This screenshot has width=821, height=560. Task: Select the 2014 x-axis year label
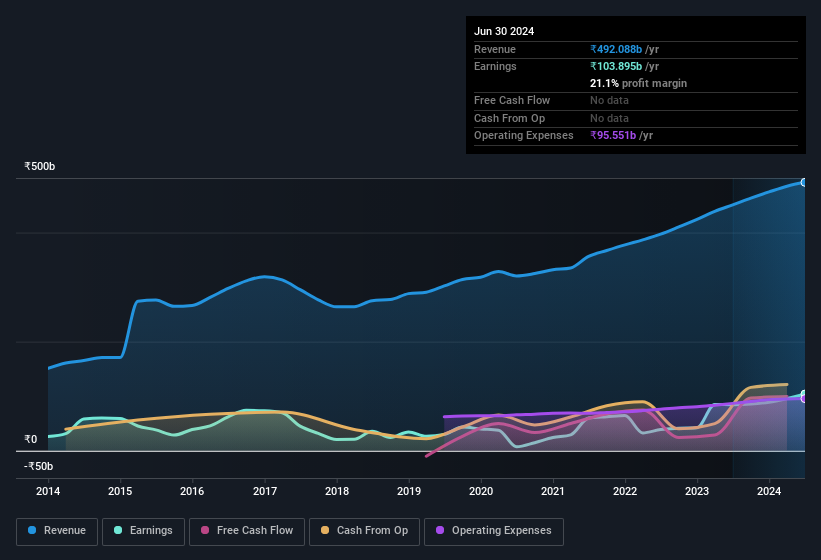tap(48, 491)
